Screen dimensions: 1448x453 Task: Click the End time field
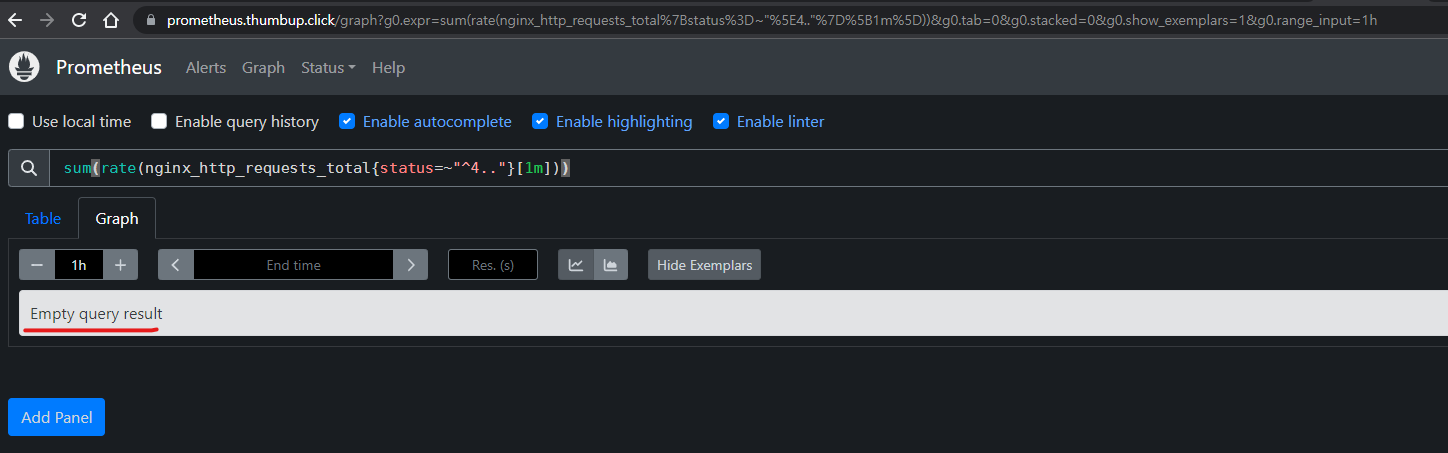click(293, 265)
